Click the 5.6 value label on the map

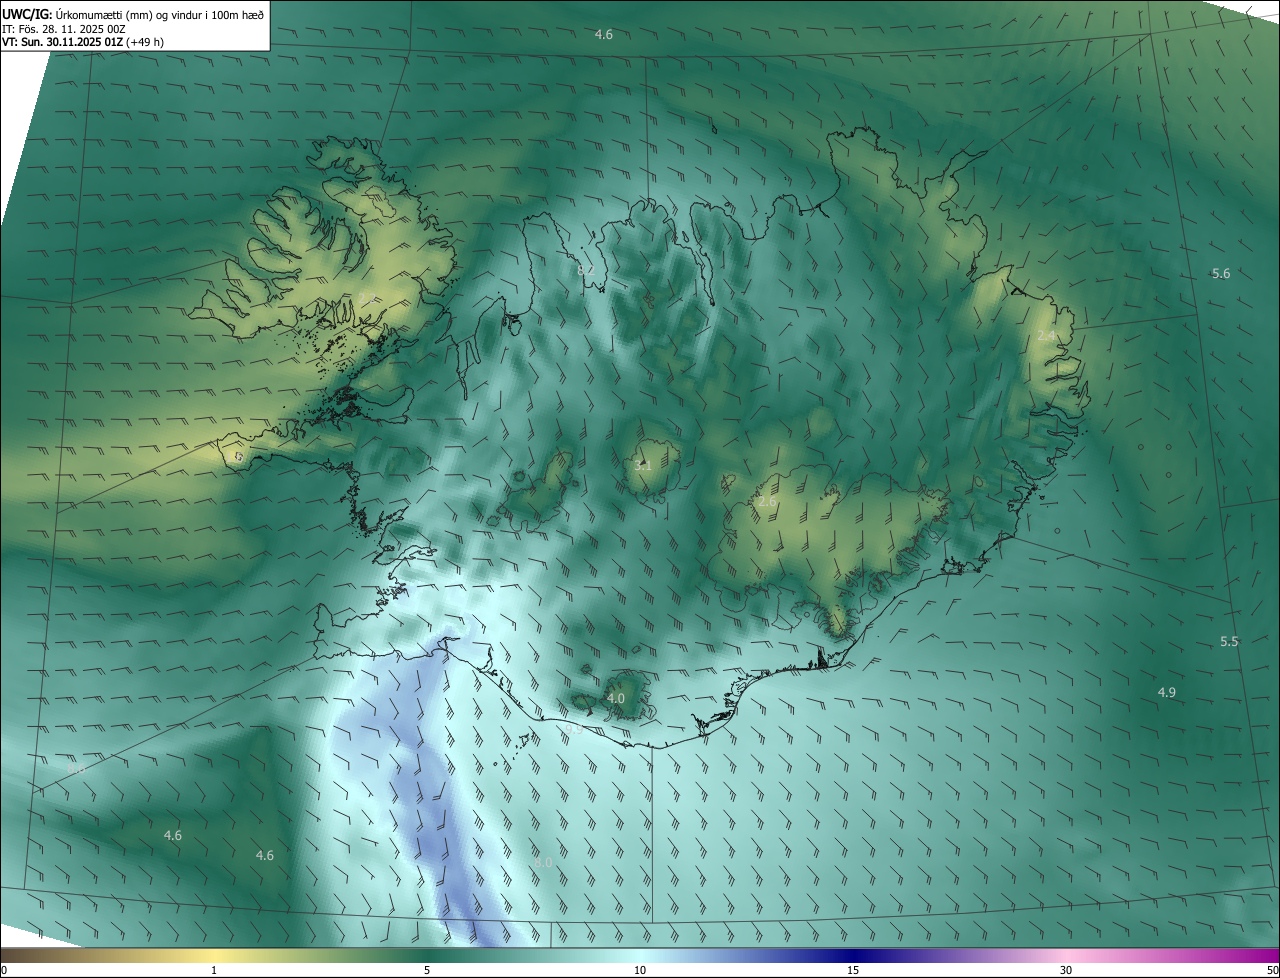coord(1221,274)
